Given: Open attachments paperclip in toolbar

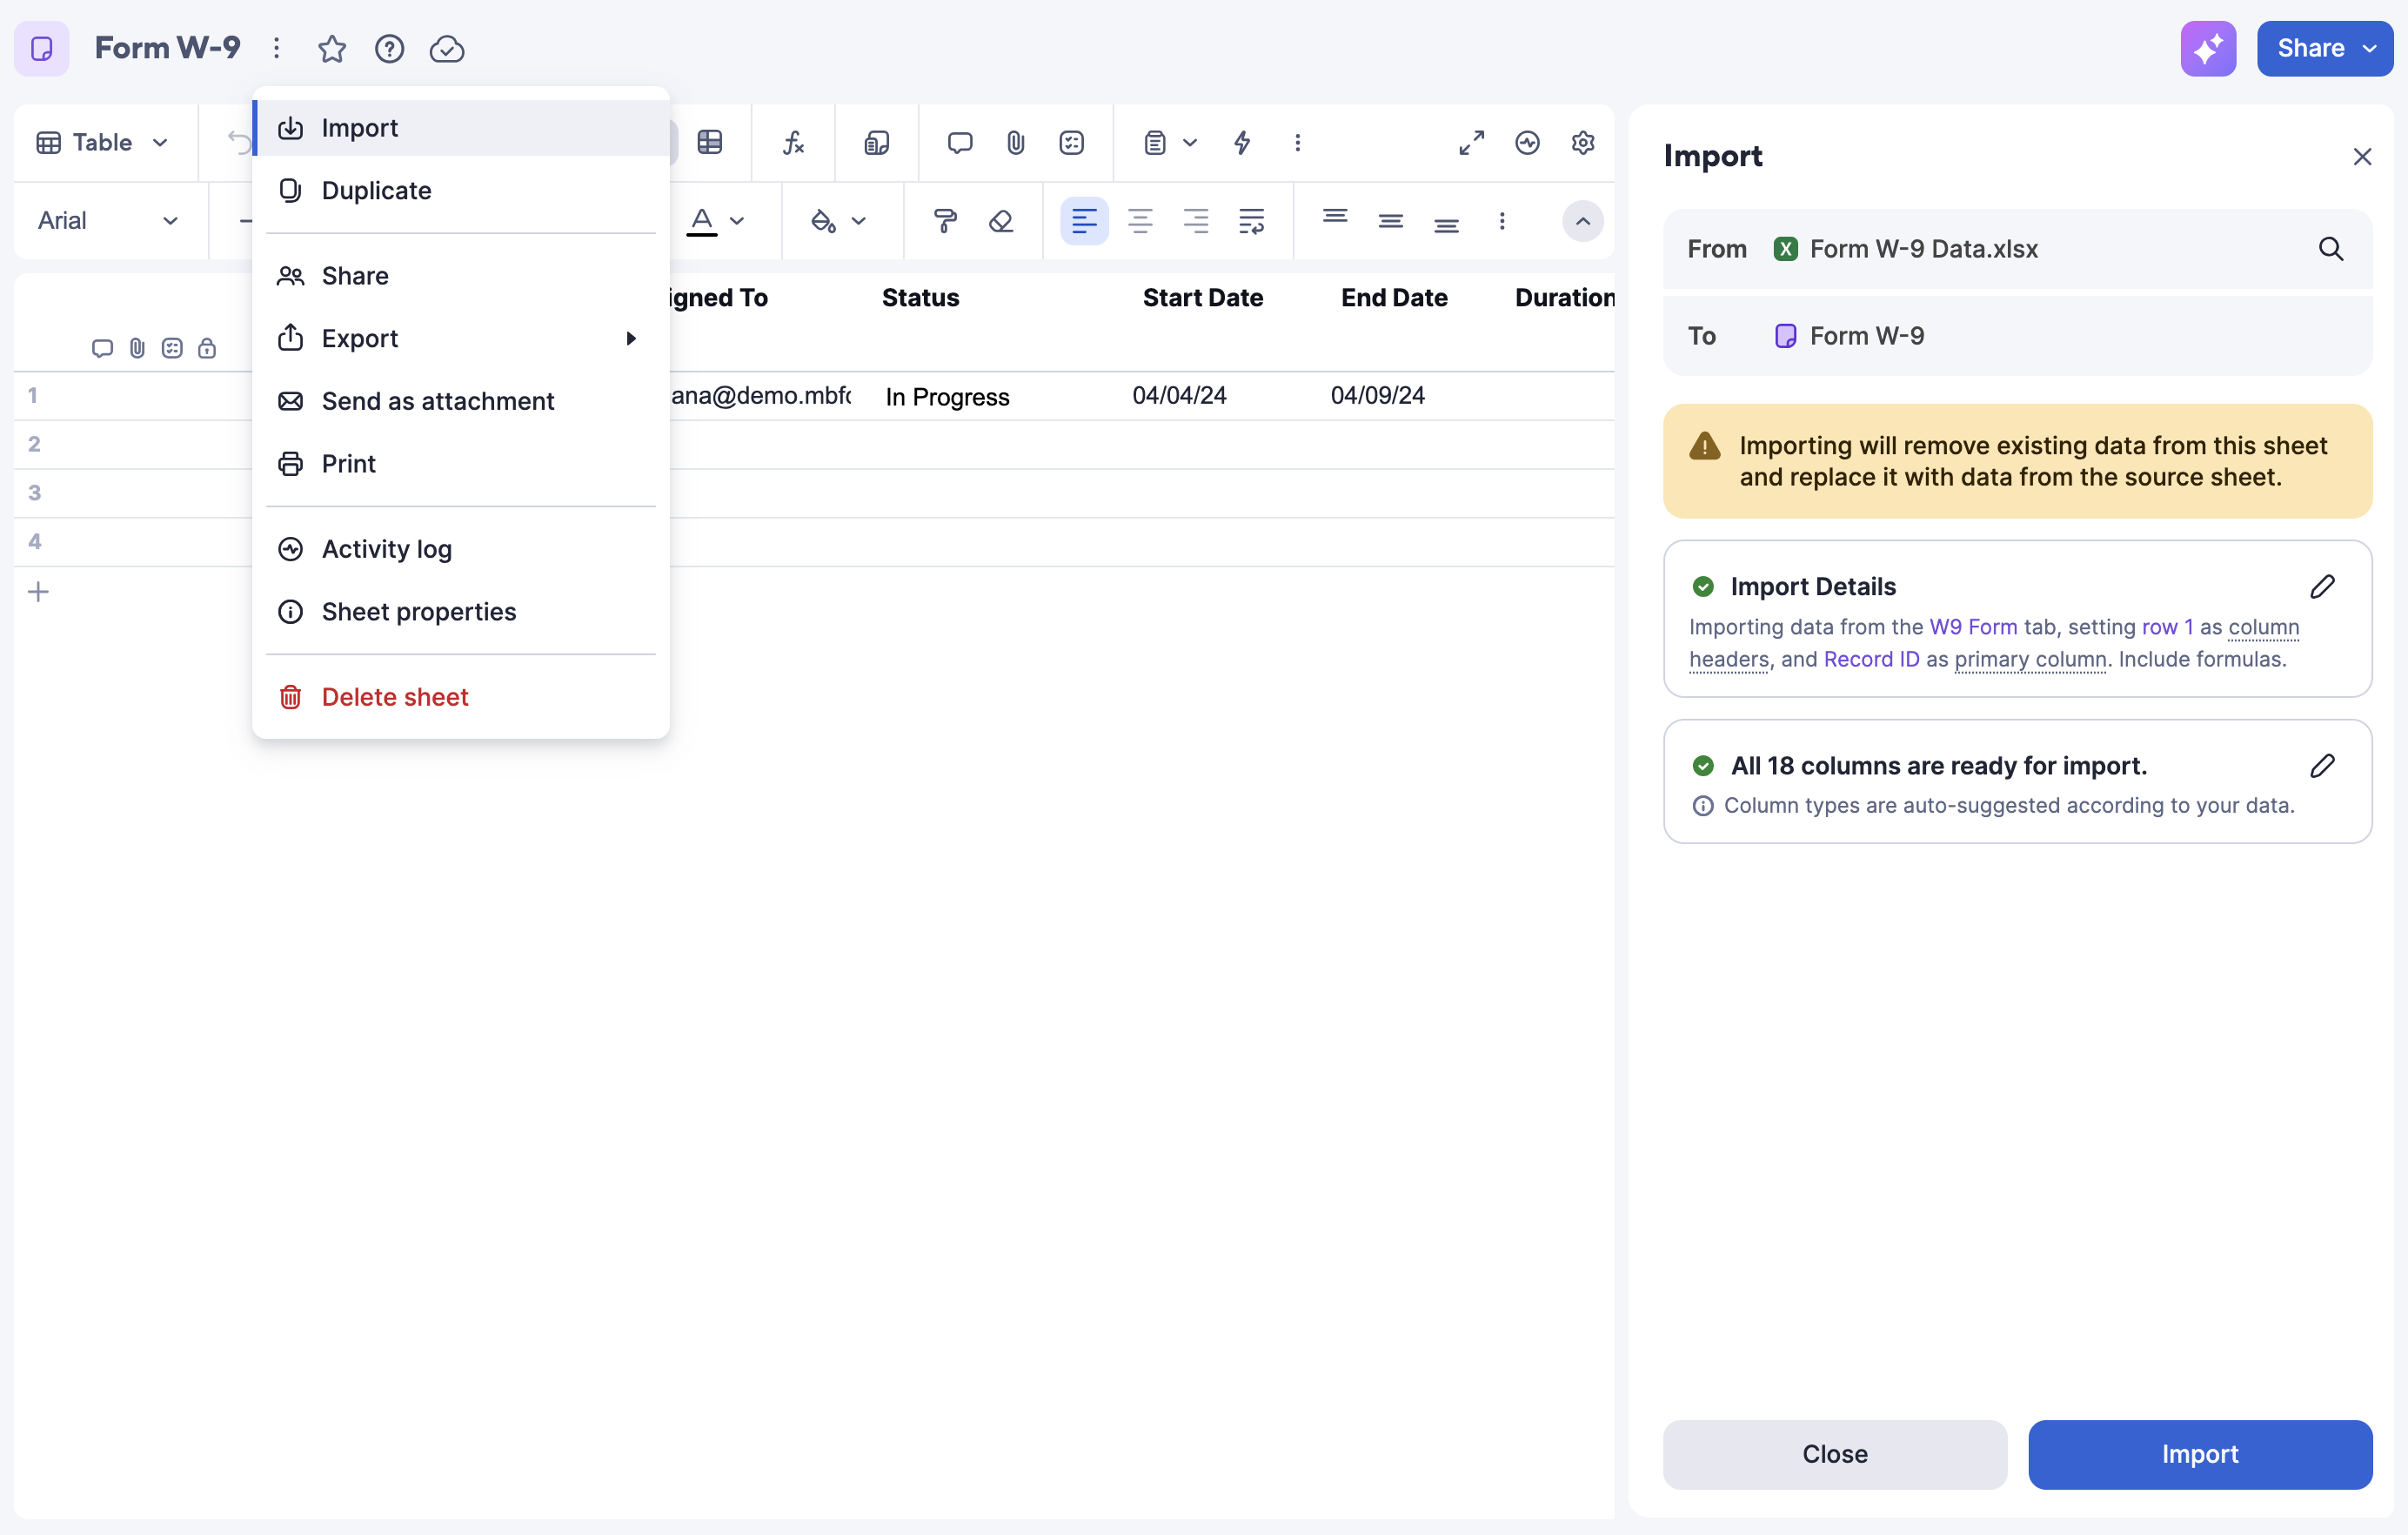Looking at the screenshot, I should [1016, 142].
